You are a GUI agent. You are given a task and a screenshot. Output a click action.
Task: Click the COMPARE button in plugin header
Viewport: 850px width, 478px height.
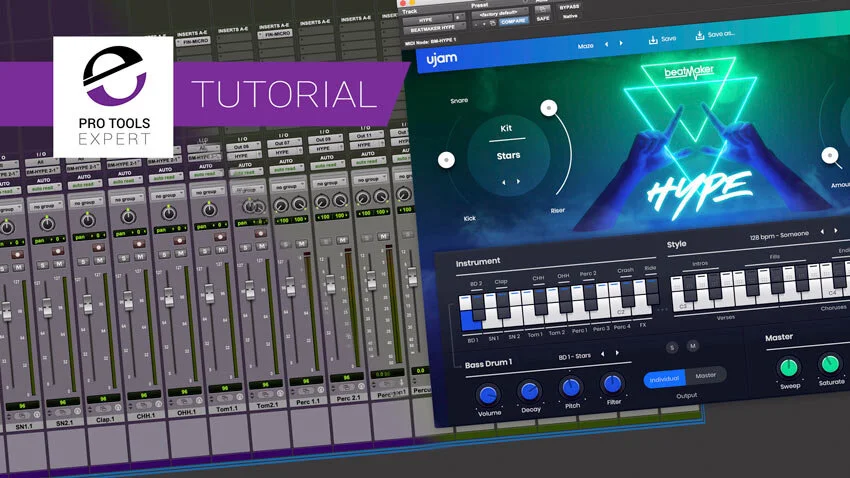[513, 22]
